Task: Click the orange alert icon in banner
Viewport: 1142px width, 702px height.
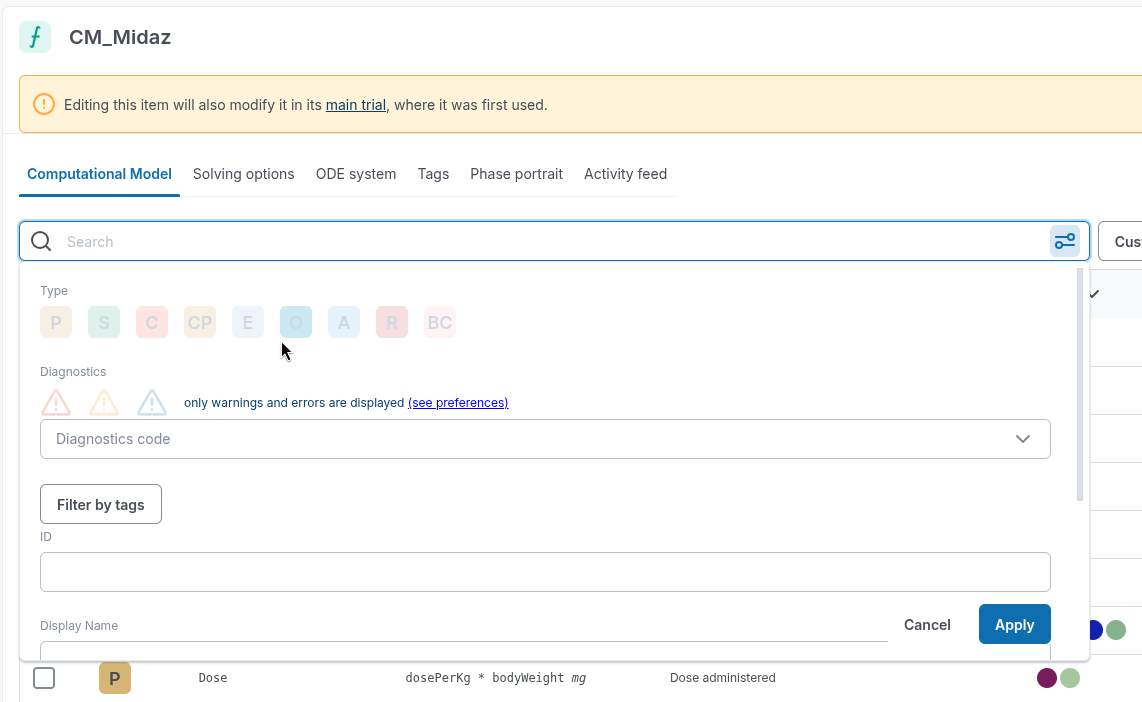Action: tap(44, 104)
